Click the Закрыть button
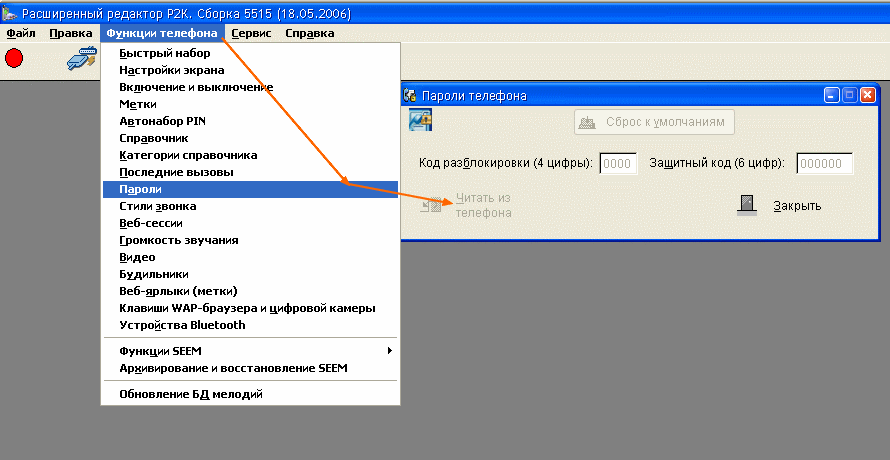Image resolution: width=890 pixels, height=460 pixels. [x=779, y=206]
